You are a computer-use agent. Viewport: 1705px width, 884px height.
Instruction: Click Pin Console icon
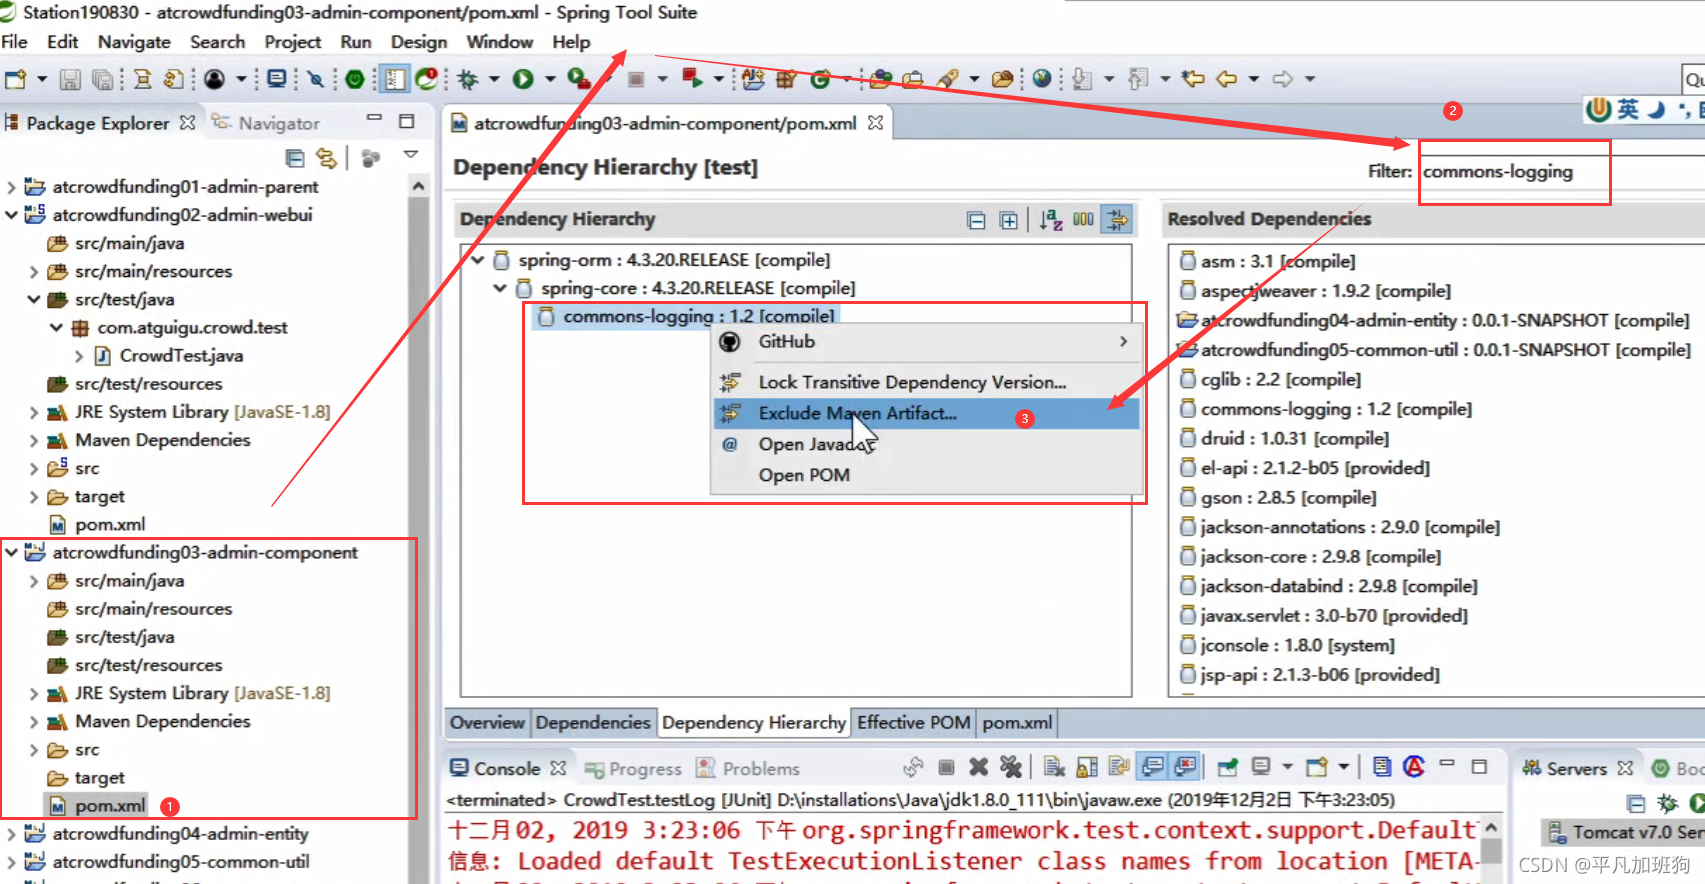click(x=1227, y=767)
